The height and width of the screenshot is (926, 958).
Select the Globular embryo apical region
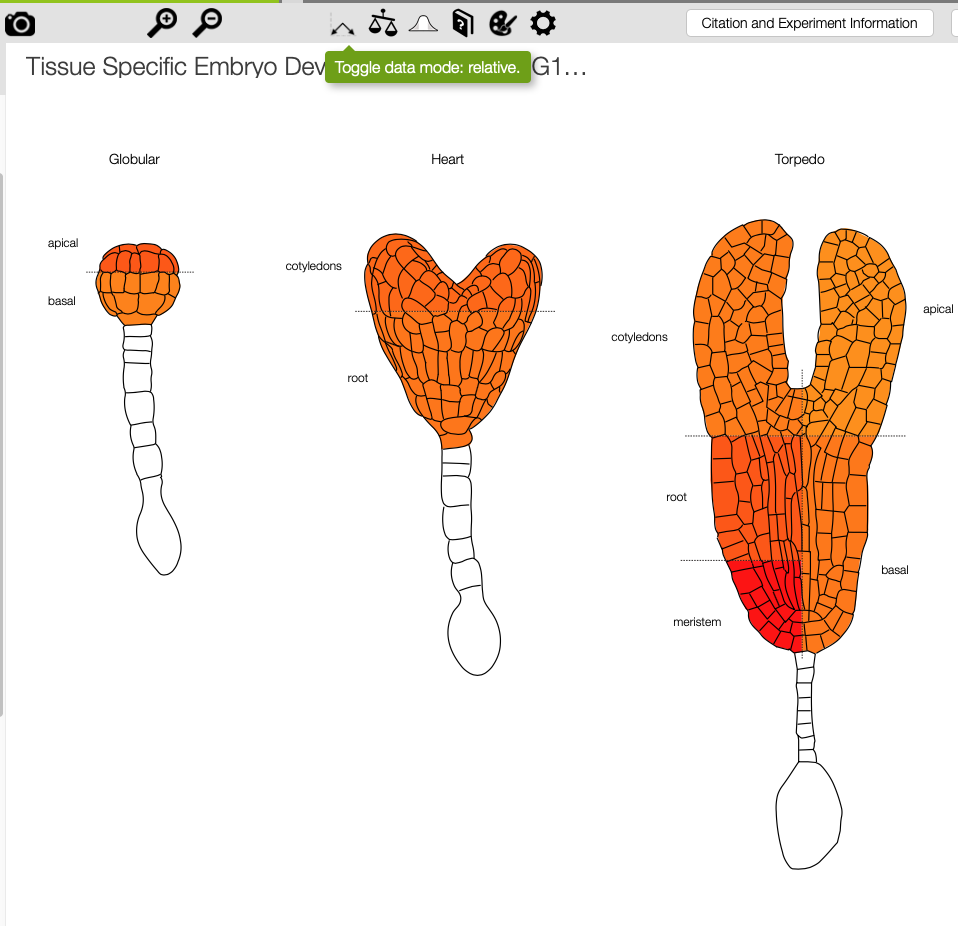tap(139, 258)
